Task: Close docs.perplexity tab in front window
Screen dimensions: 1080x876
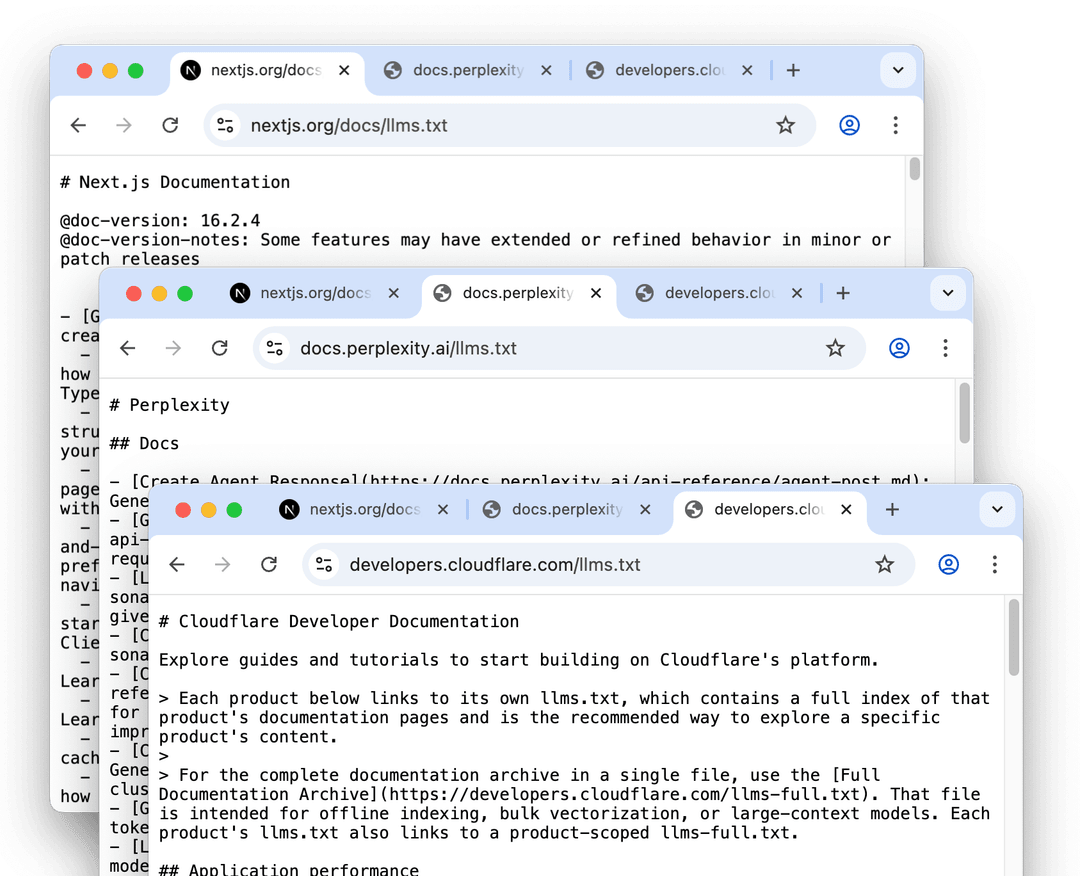Action: pyautogui.click(x=645, y=510)
